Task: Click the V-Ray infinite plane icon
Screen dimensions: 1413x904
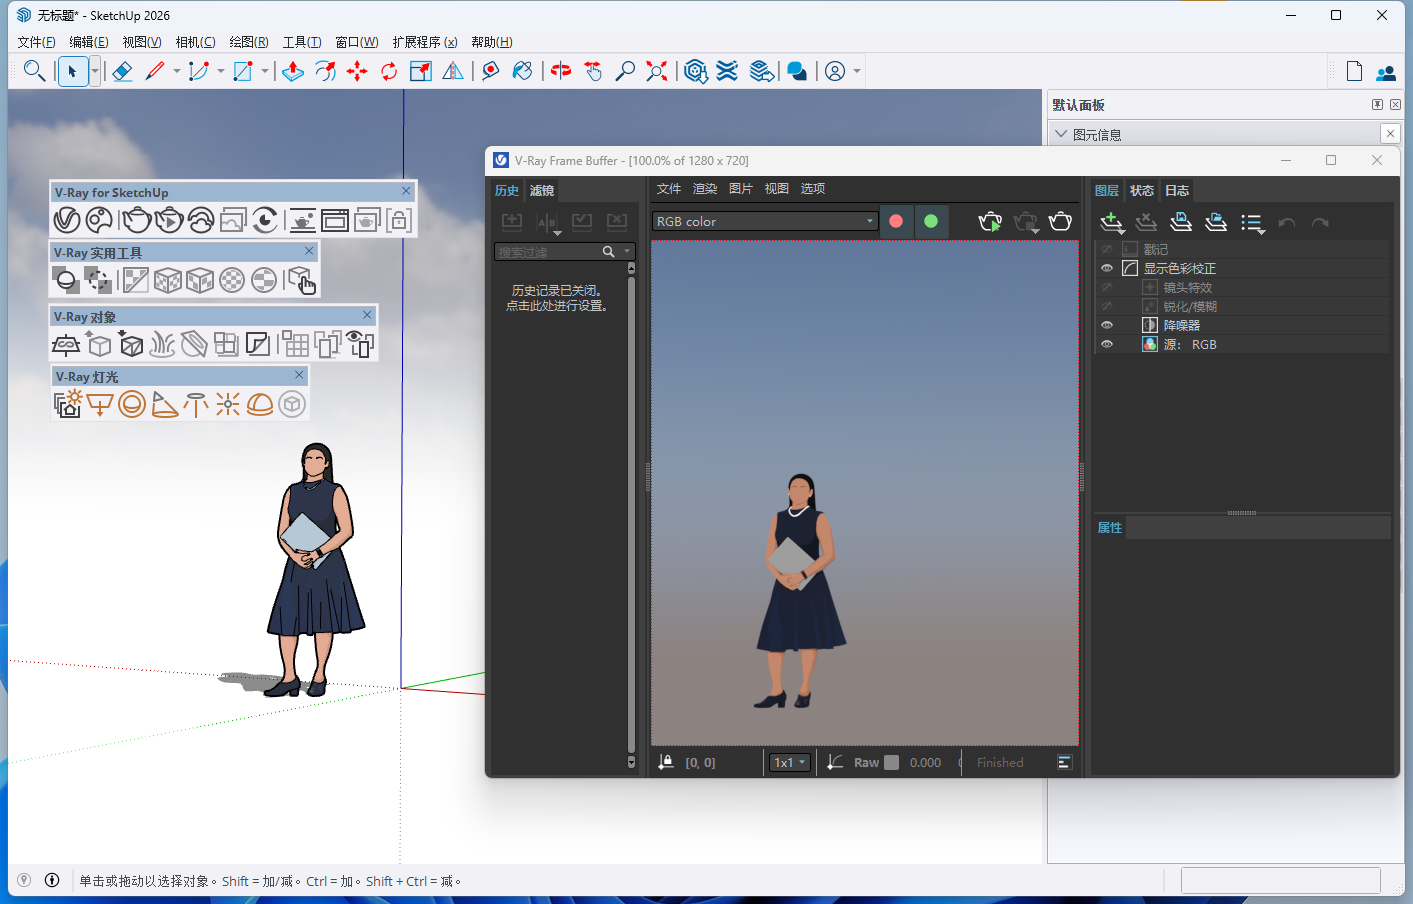Action: [x=66, y=345]
